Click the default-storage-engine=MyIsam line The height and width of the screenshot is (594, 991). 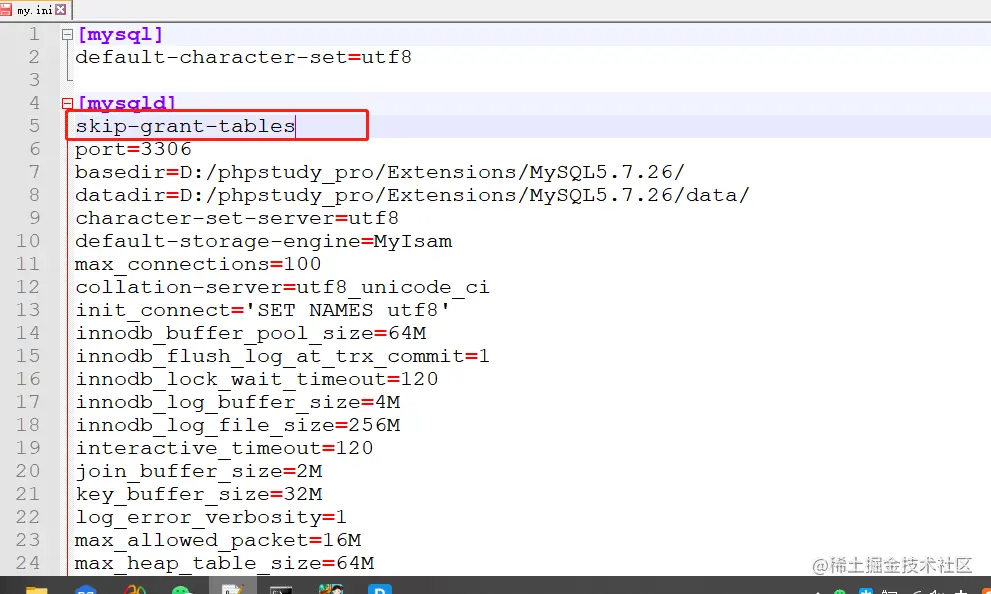click(x=264, y=241)
